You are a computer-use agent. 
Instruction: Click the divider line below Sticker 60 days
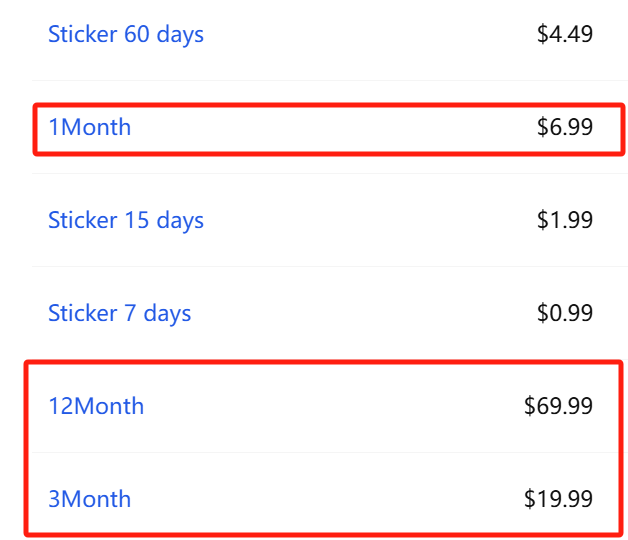(x=320, y=81)
